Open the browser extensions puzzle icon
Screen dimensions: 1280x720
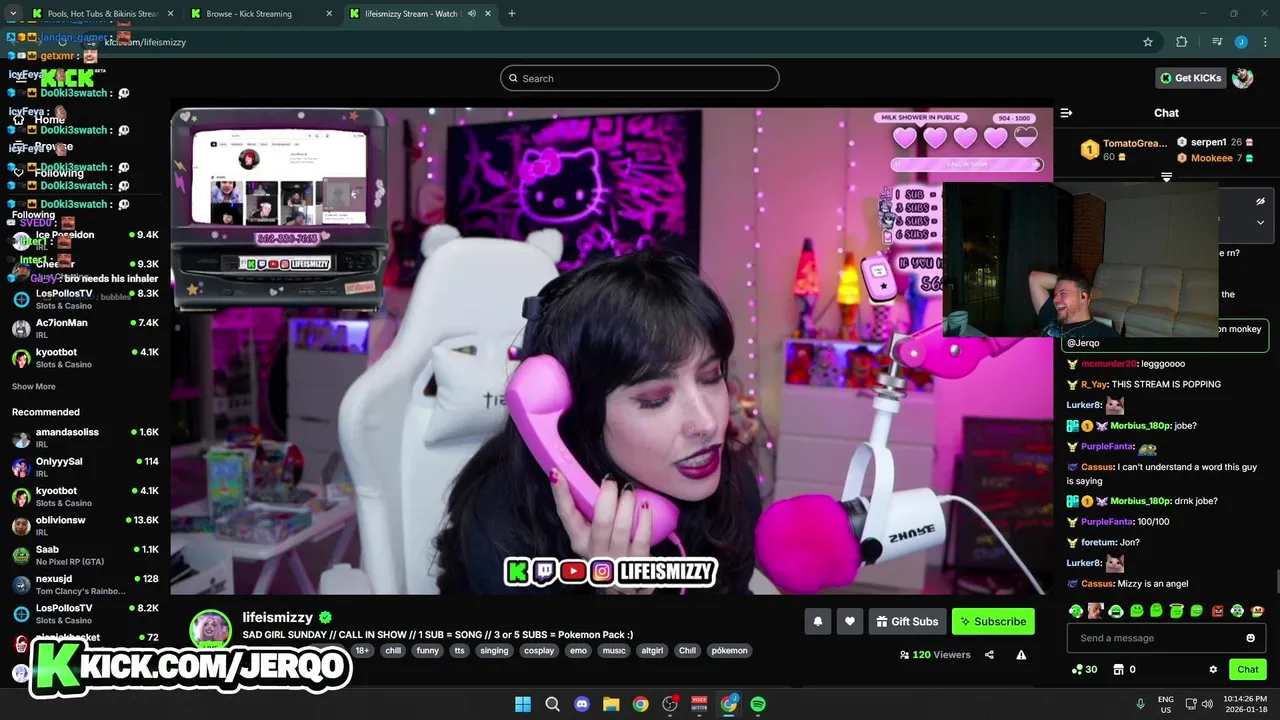point(1182,42)
